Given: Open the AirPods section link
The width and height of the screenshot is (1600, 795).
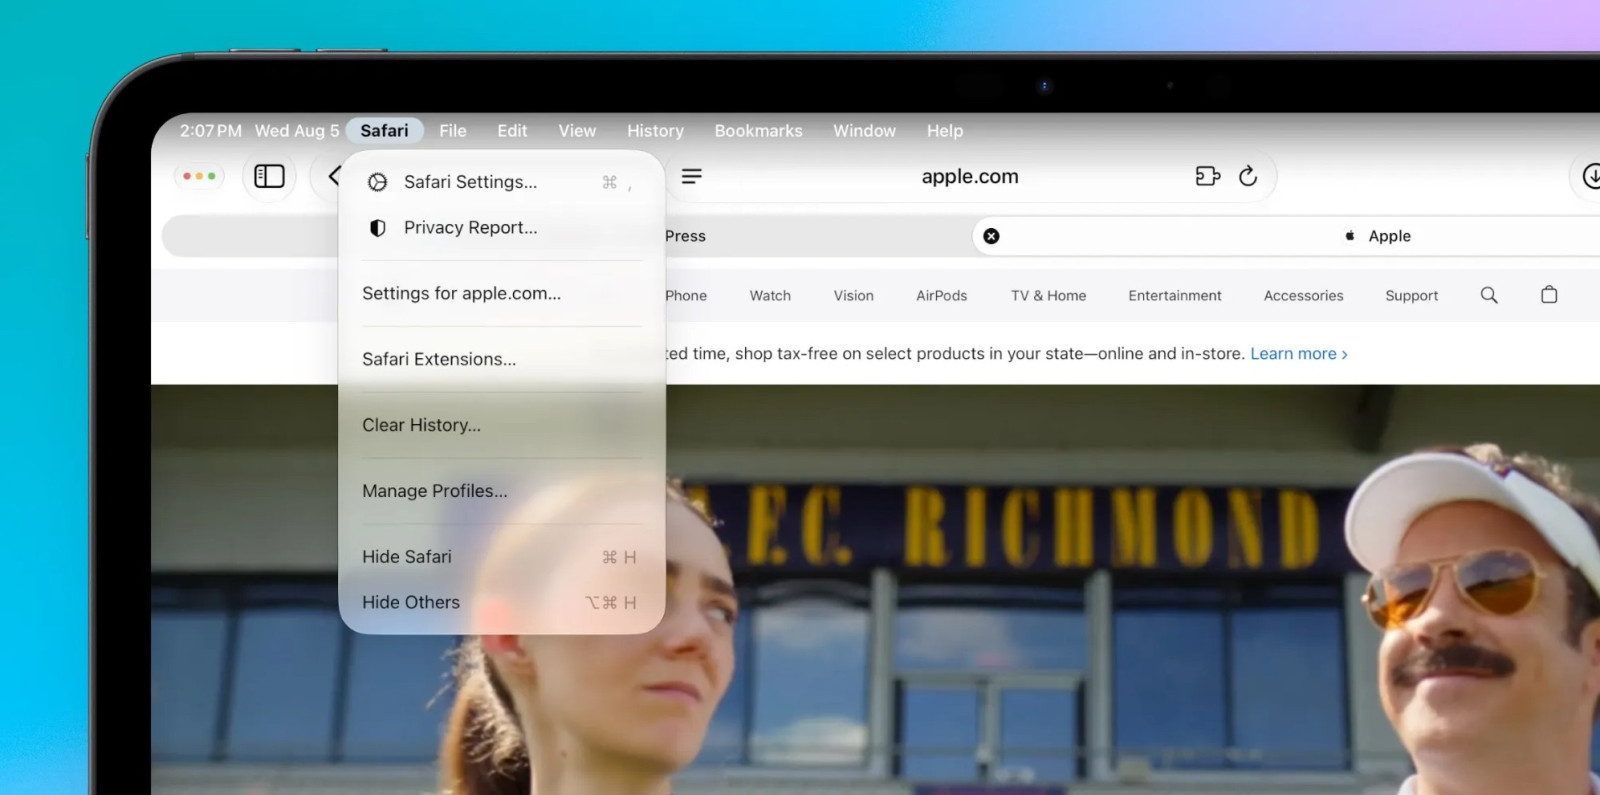Looking at the screenshot, I should click(x=941, y=296).
